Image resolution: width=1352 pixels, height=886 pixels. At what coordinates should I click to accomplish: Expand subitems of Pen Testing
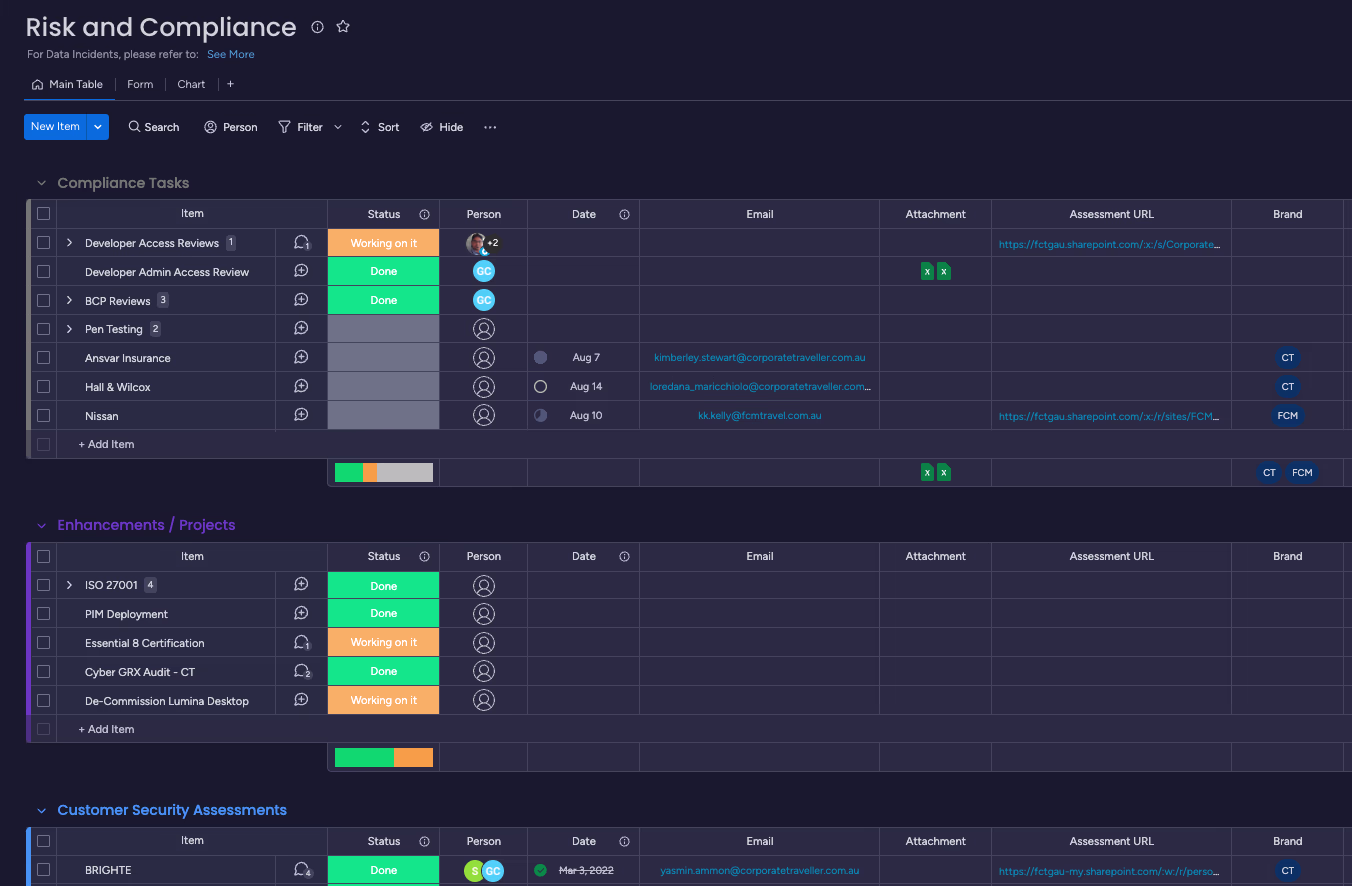(69, 329)
